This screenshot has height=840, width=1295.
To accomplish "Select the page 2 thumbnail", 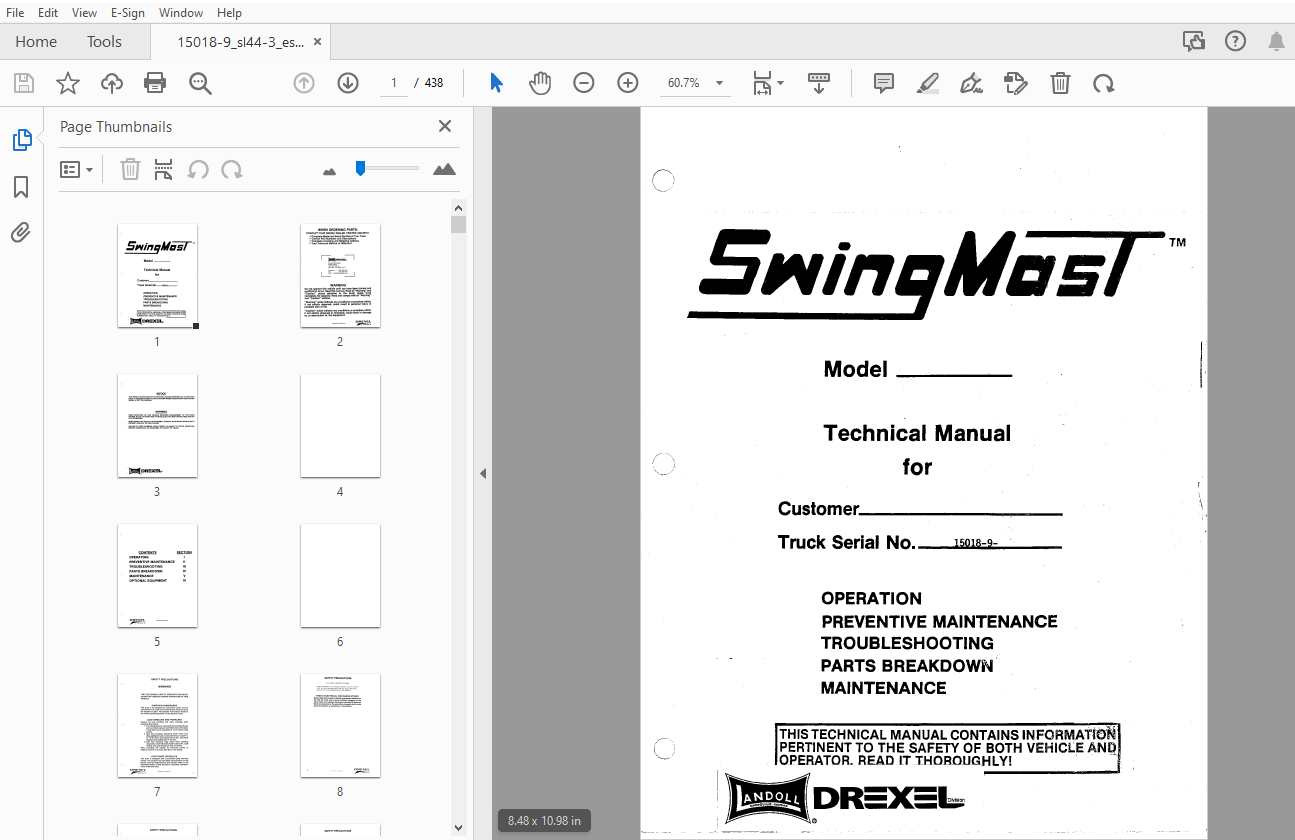I will pos(340,275).
